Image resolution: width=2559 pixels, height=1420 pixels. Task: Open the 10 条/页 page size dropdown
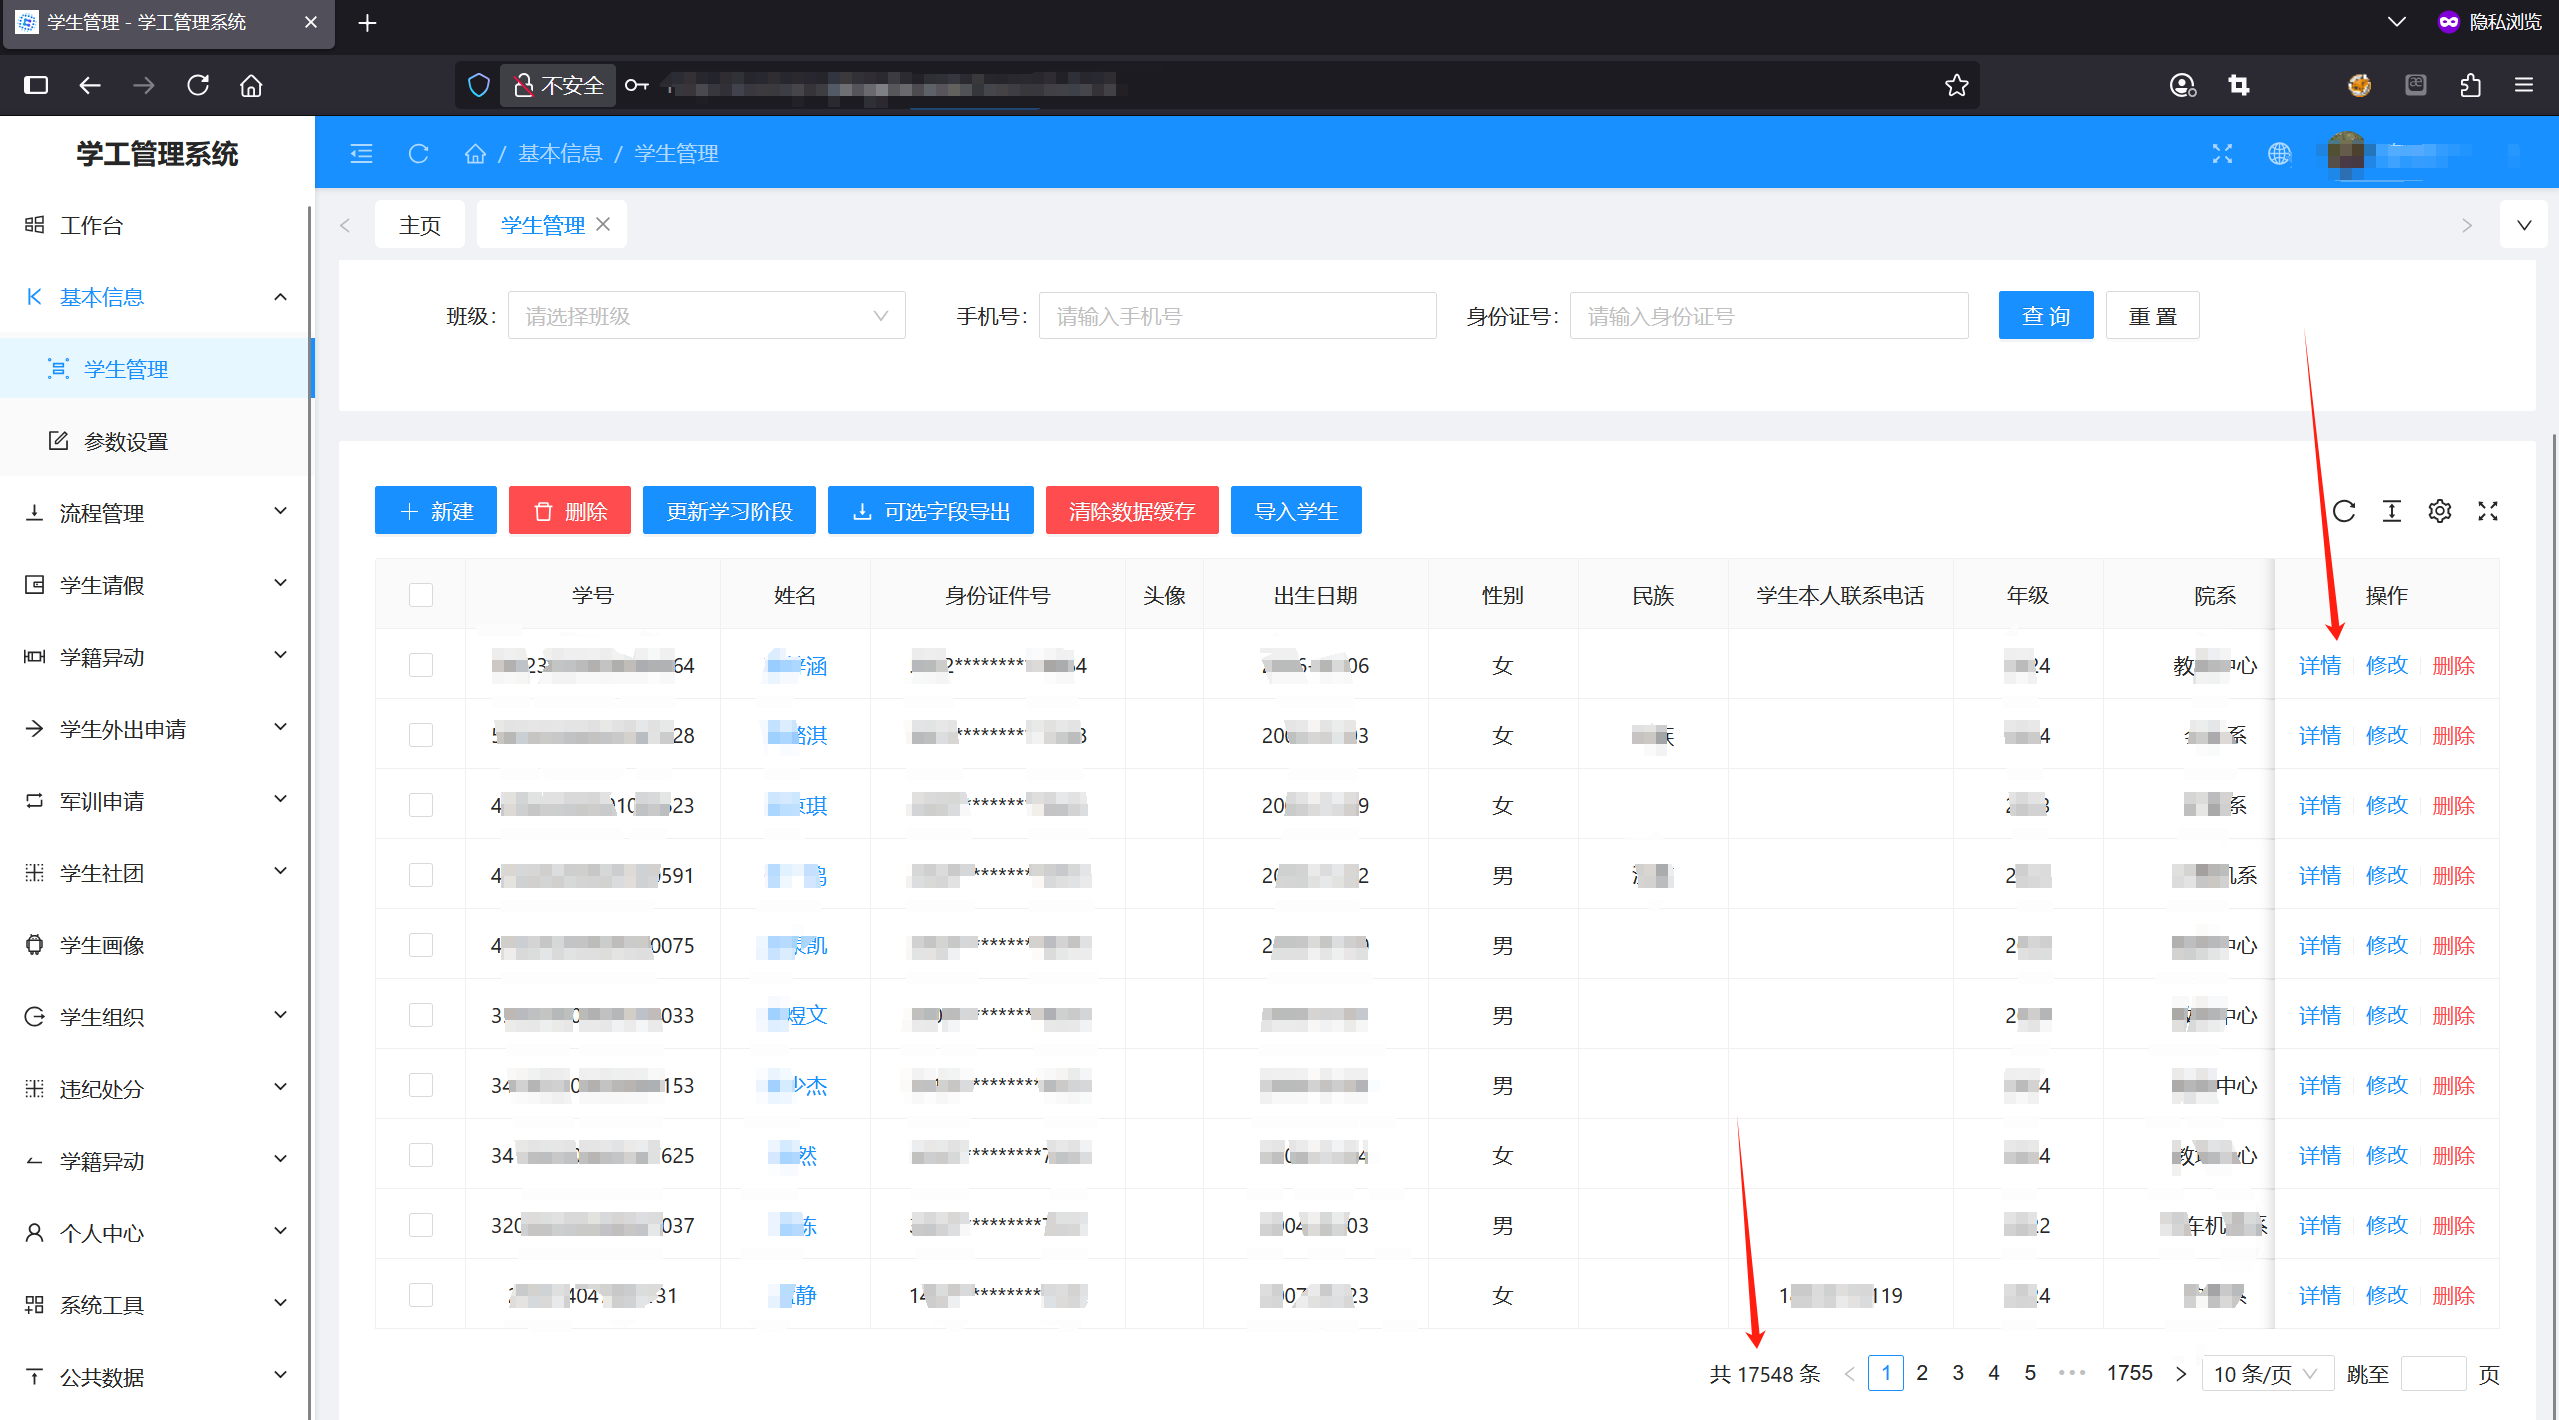[x=2266, y=1374]
